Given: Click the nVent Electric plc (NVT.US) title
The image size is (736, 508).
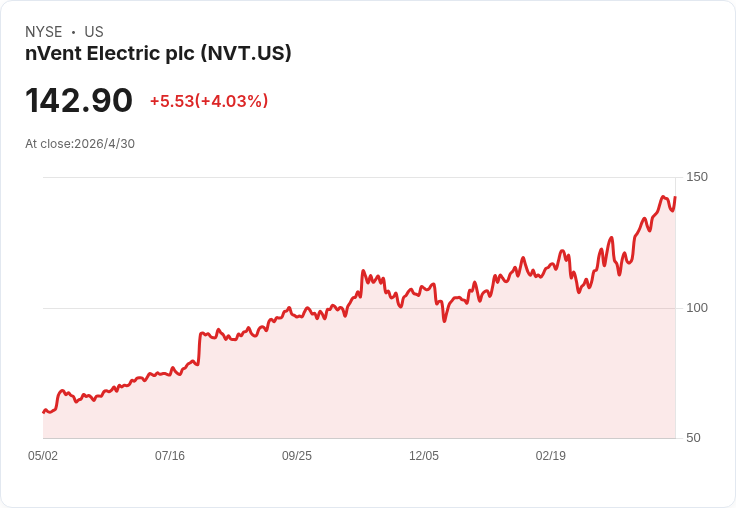Looking at the screenshot, I should [x=158, y=54].
